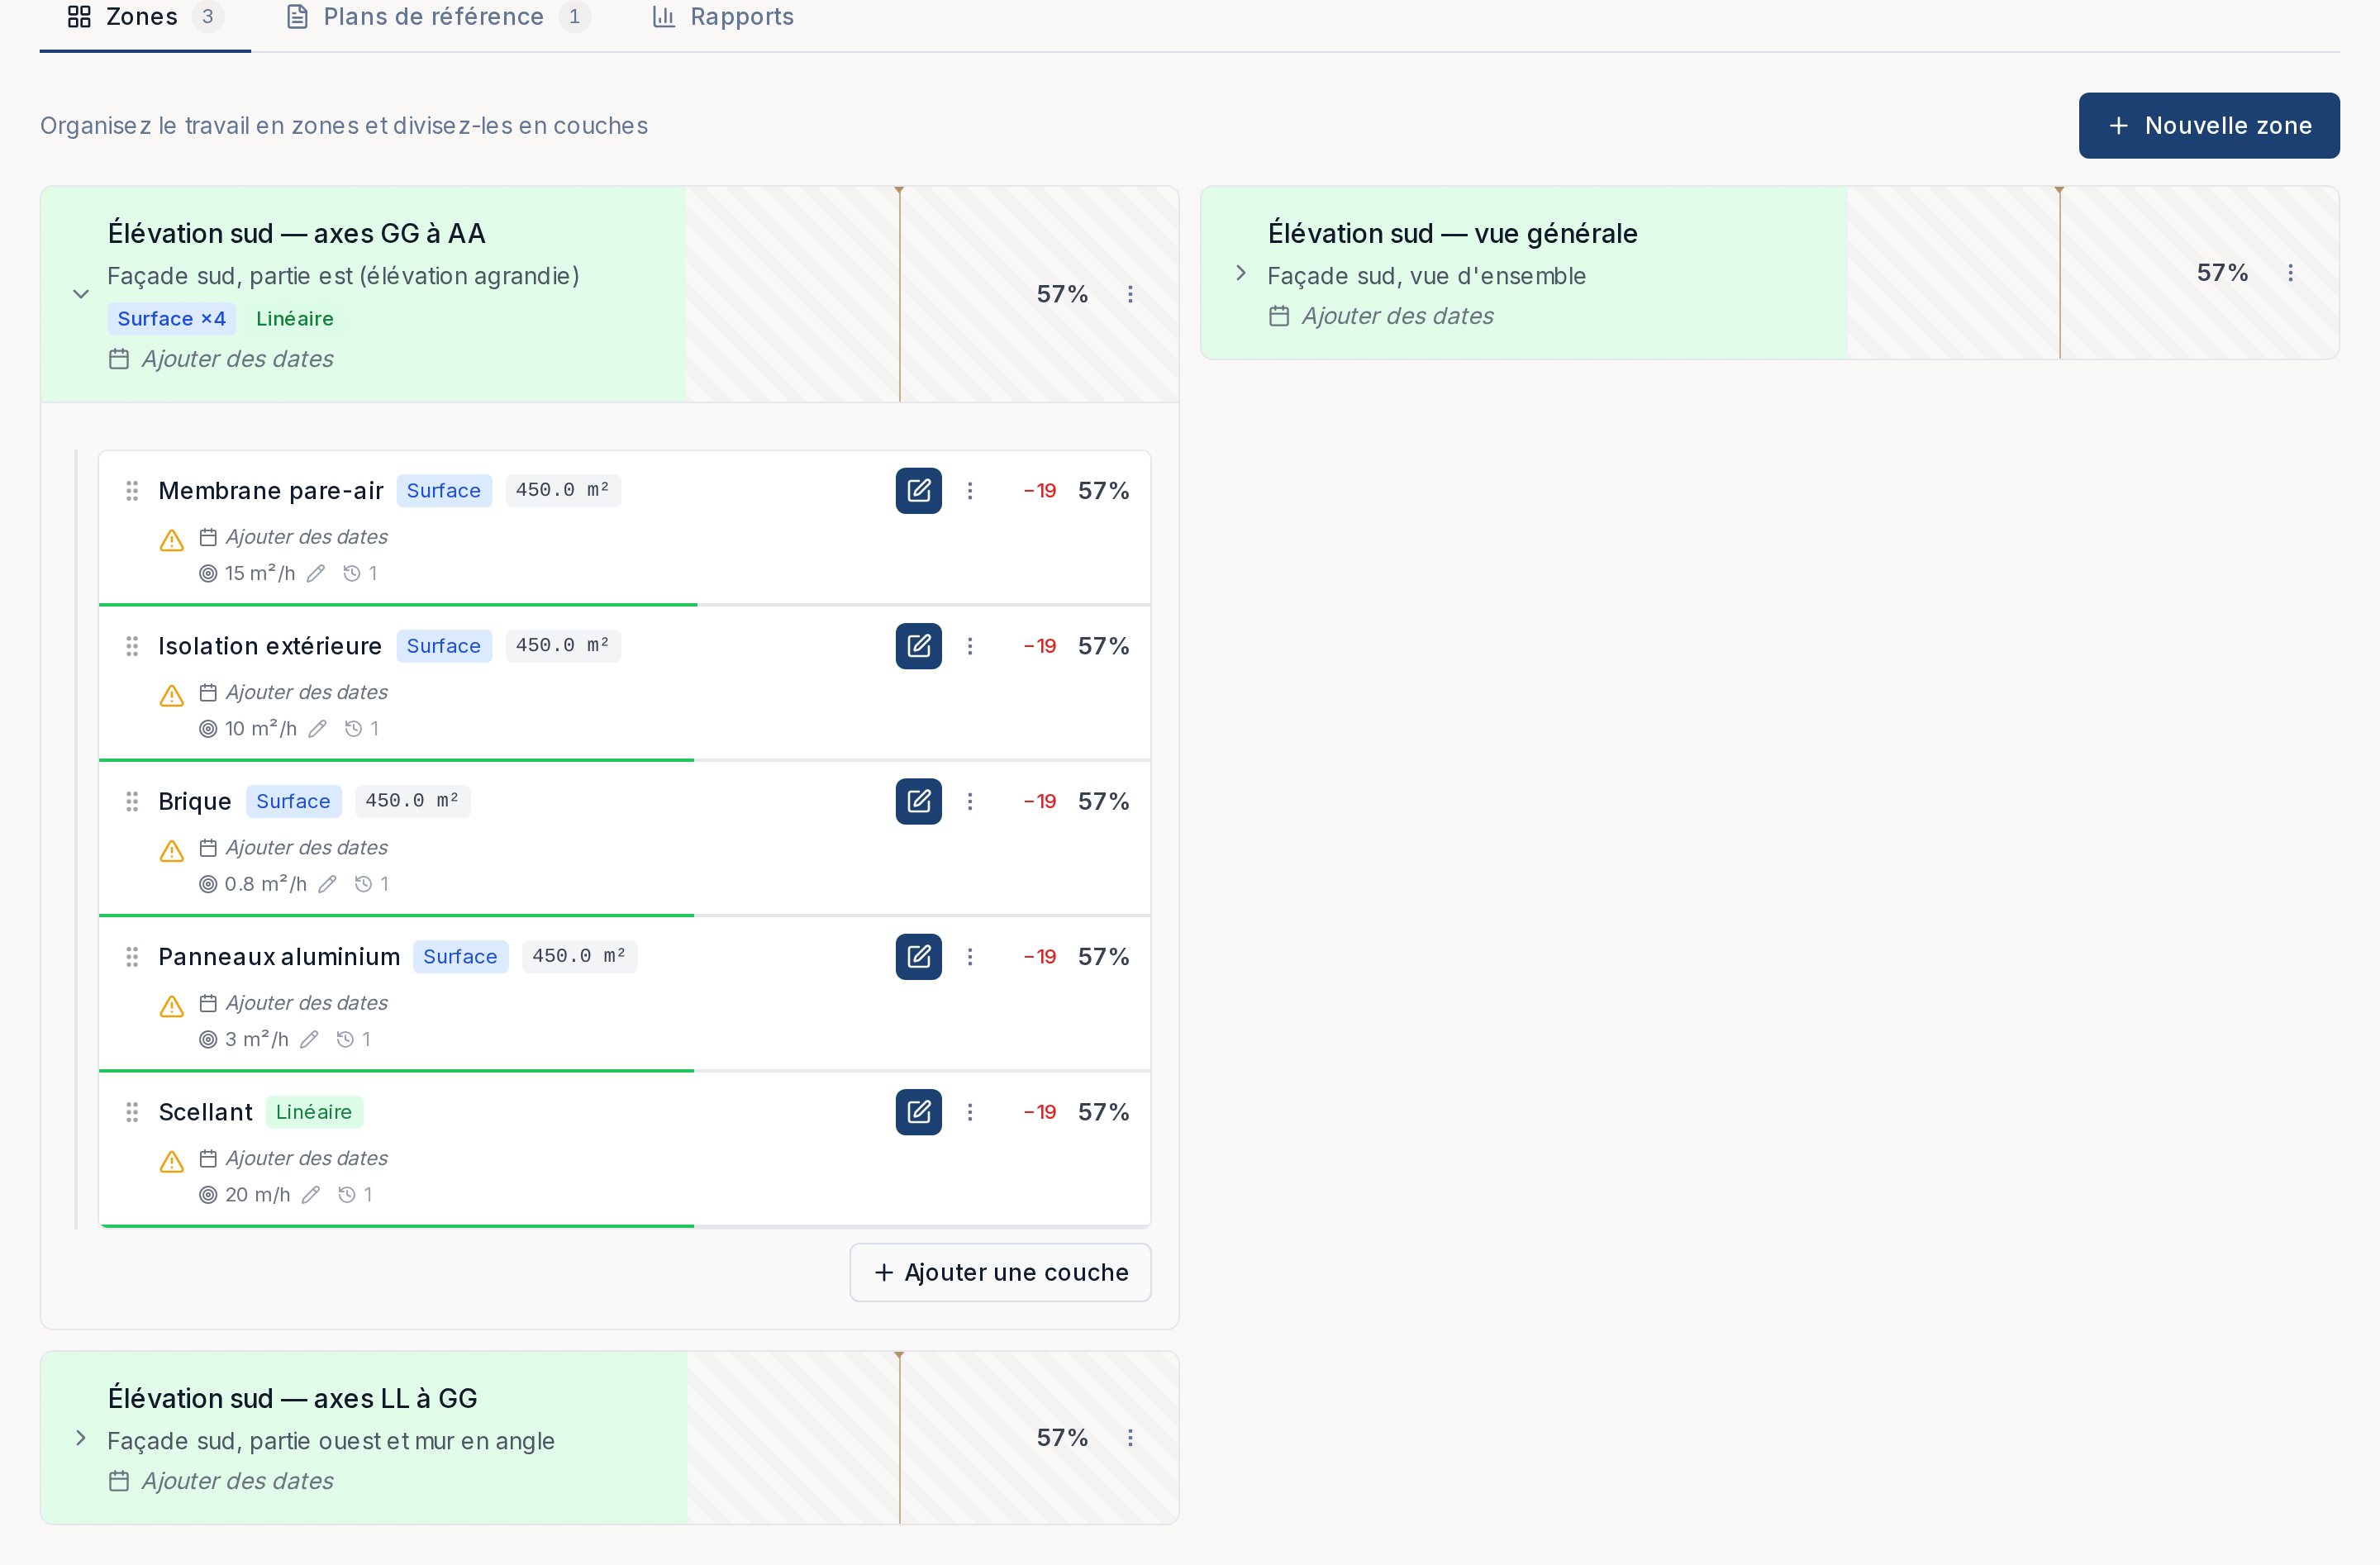Edit the 0.8 m²/h rate for Brique
The height and width of the screenshot is (1565, 2380).
click(x=327, y=884)
